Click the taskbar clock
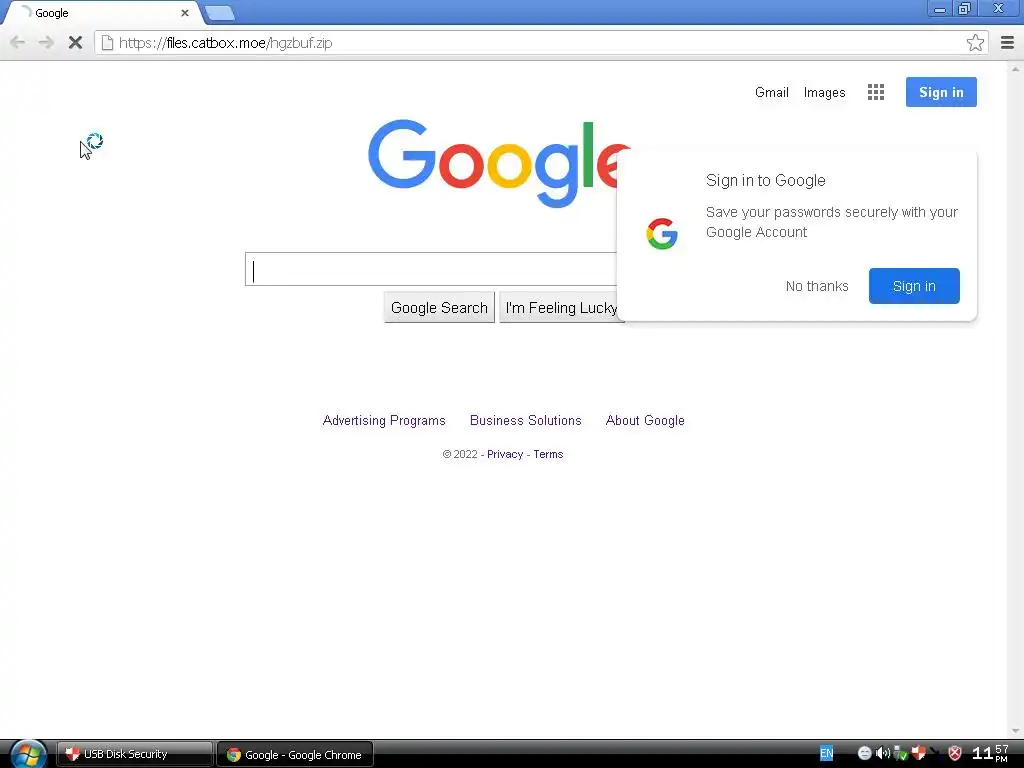The width and height of the screenshot is (1024, 768). click(x=991, y=754)
